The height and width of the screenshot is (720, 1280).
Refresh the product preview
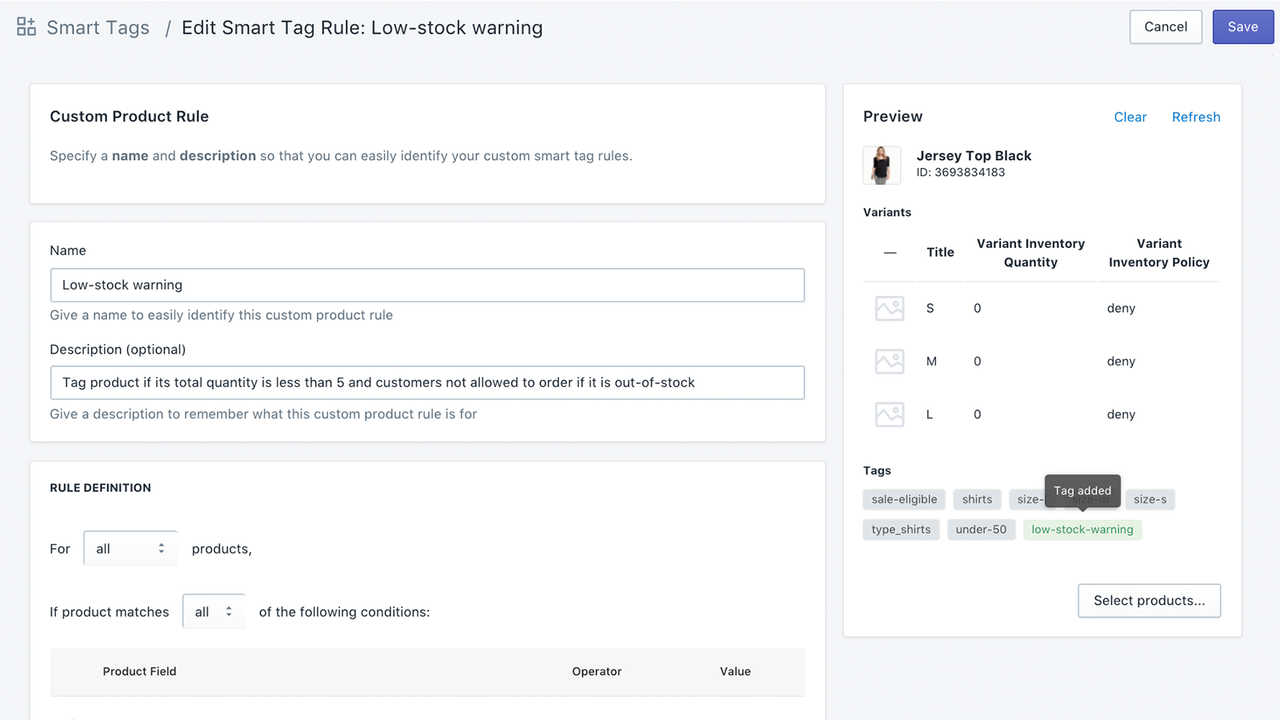coord(1196,117)
